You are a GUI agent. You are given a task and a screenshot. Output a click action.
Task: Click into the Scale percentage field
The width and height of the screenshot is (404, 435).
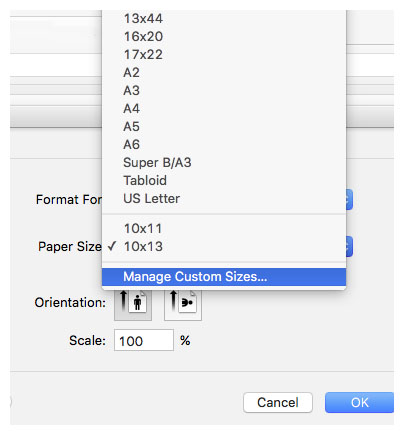(144, 340)
